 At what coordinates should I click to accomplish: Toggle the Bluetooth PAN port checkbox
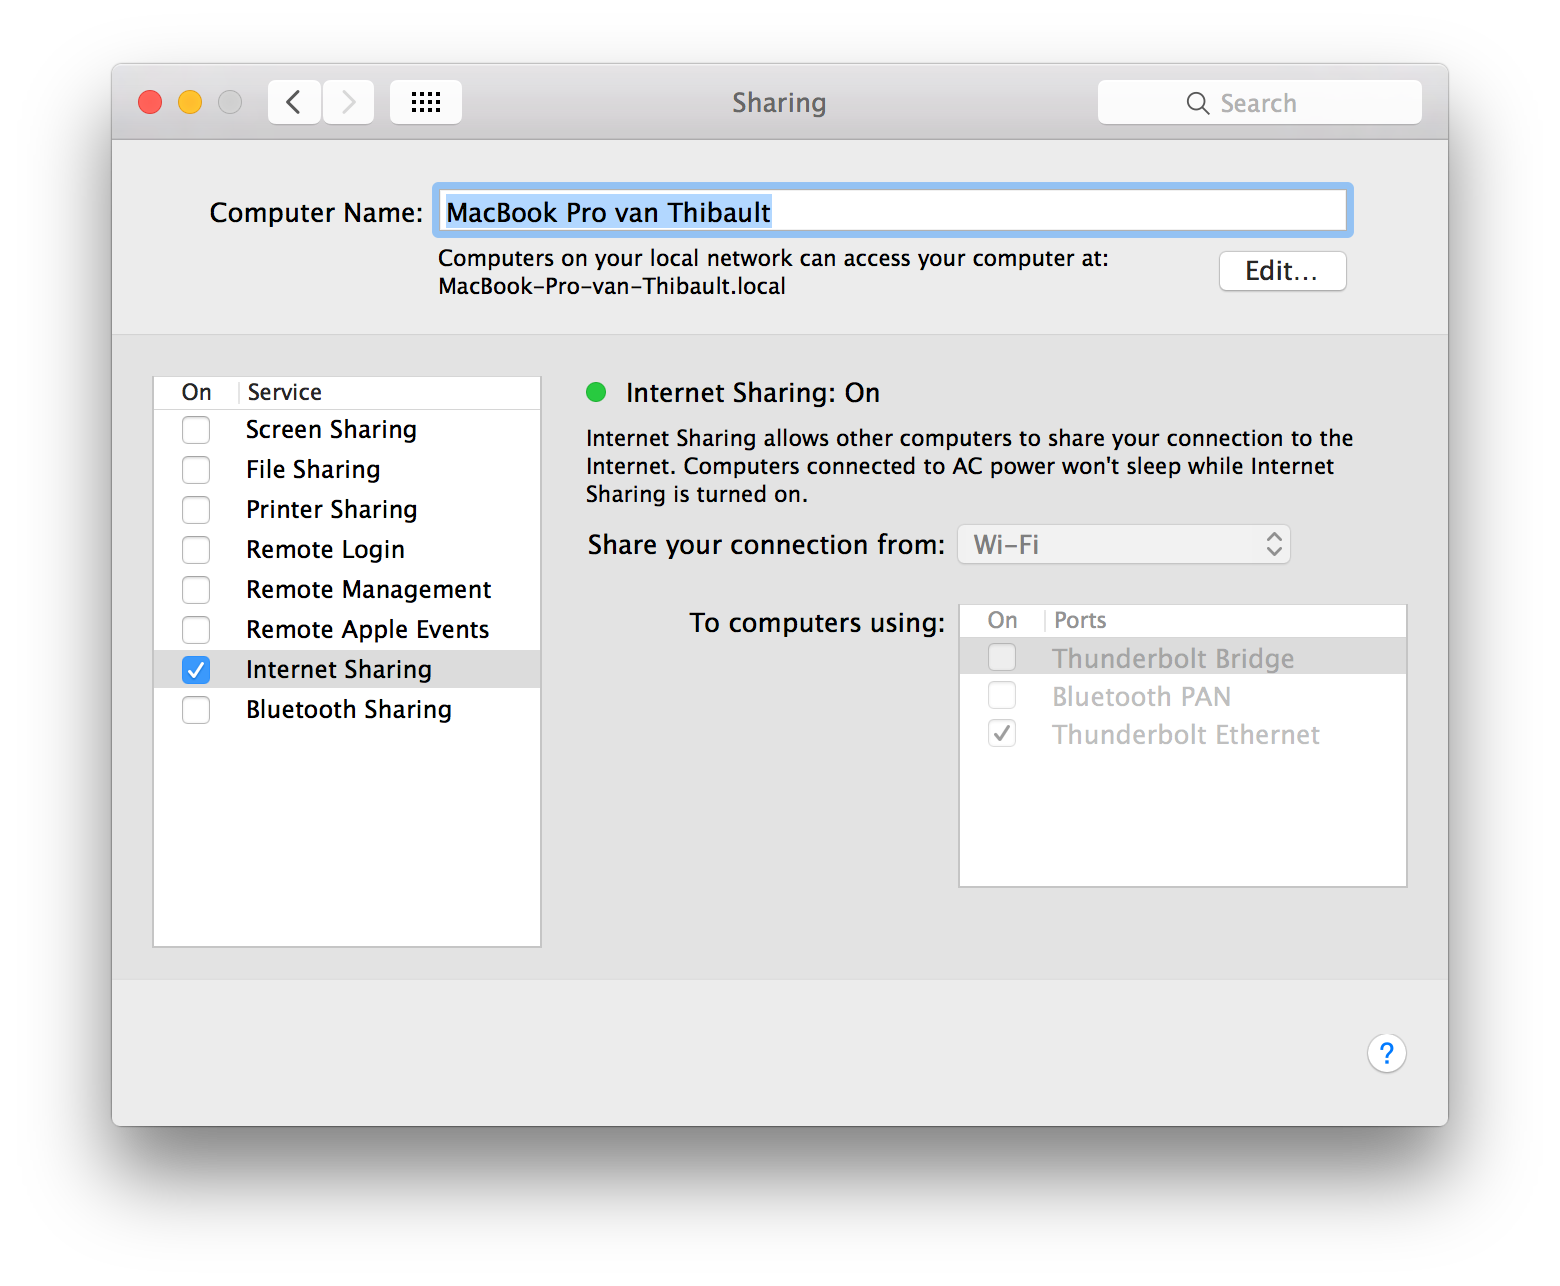[1002, 695]
